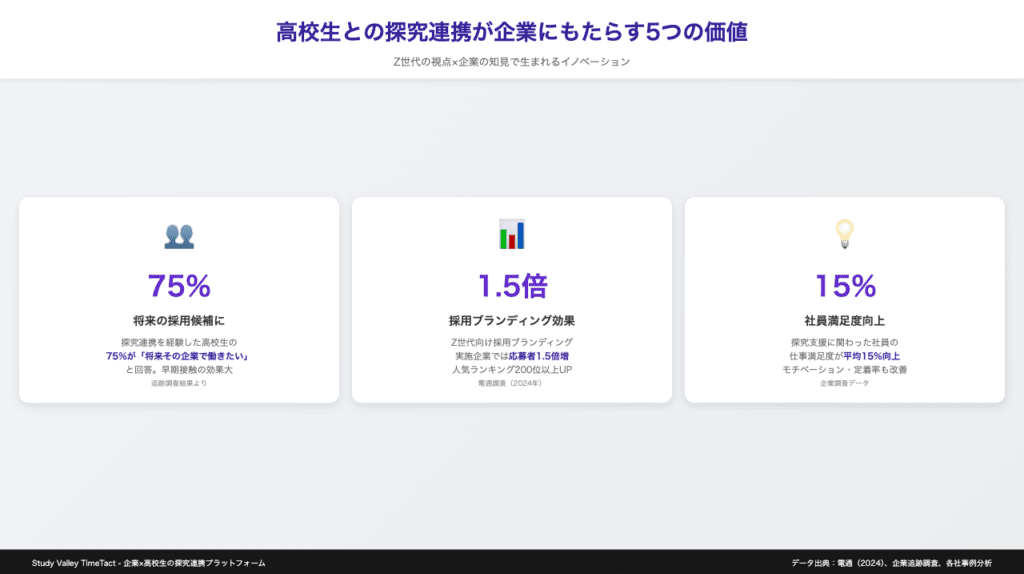This screenshot has width=1024, height=574.
Task: Select the 人気ランキング200位以上UP line
Action: click(511, 370)
